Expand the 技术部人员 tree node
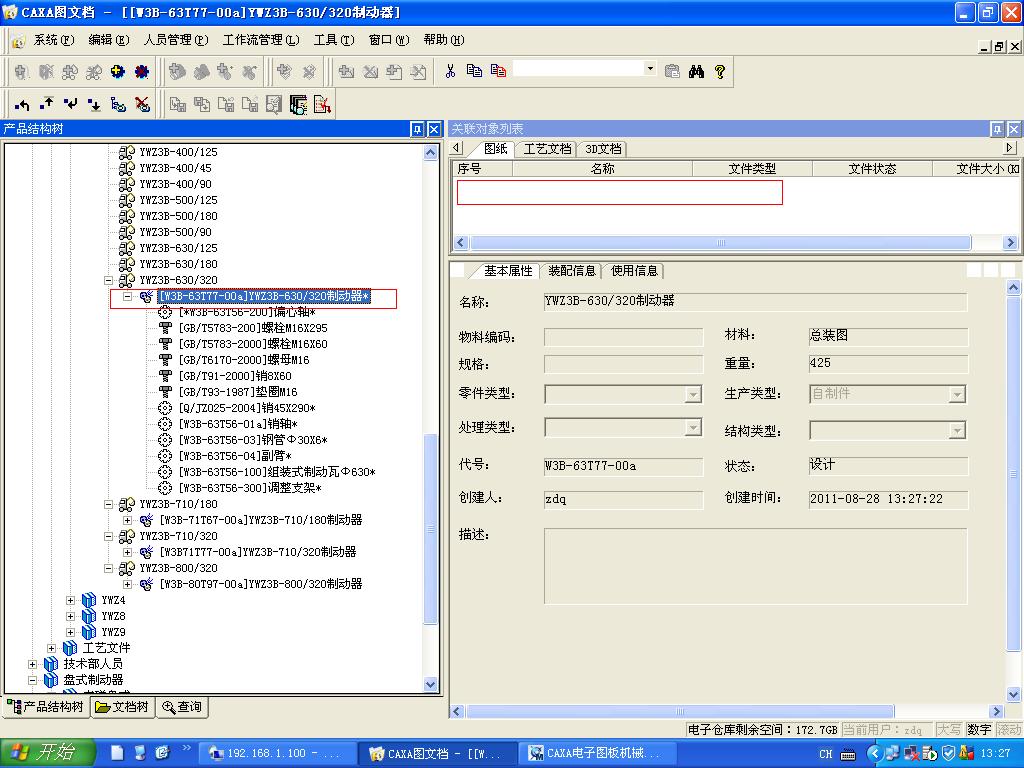This screenshot has height=768, width=1024. click(32, 664)
